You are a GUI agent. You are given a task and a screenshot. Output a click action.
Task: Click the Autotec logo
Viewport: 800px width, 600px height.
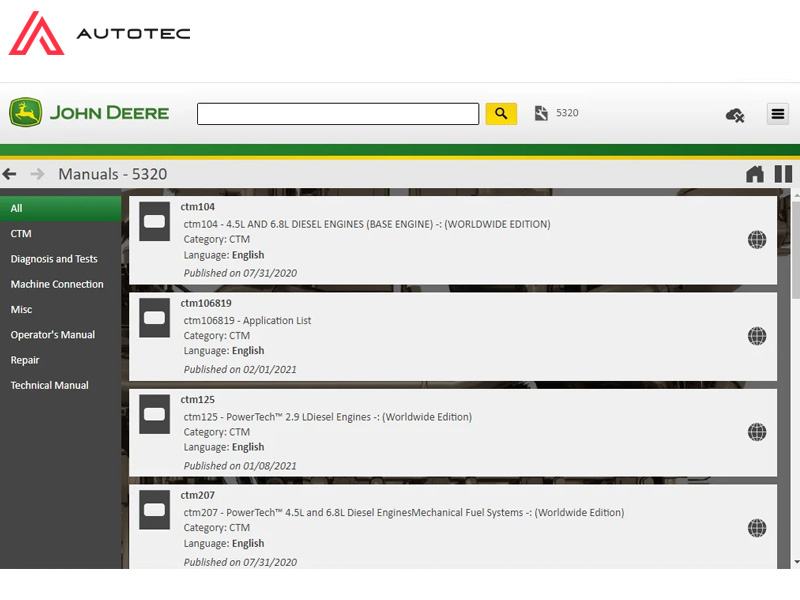pos(99,33)
